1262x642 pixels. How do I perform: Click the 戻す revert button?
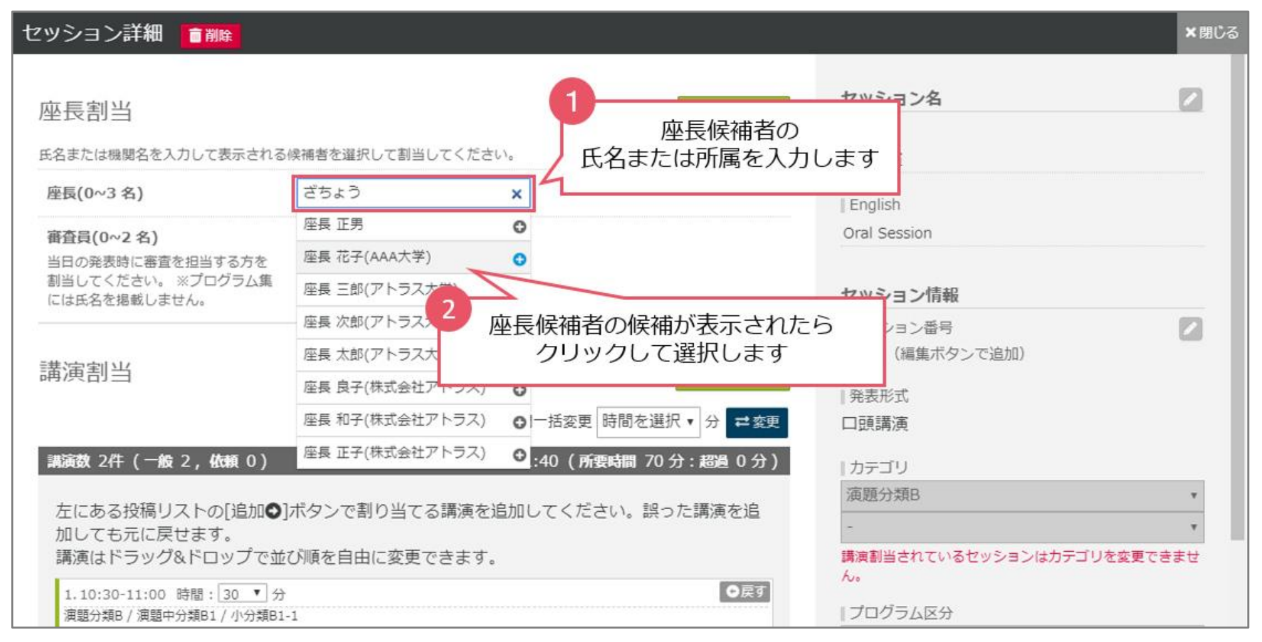coord(745,589)
